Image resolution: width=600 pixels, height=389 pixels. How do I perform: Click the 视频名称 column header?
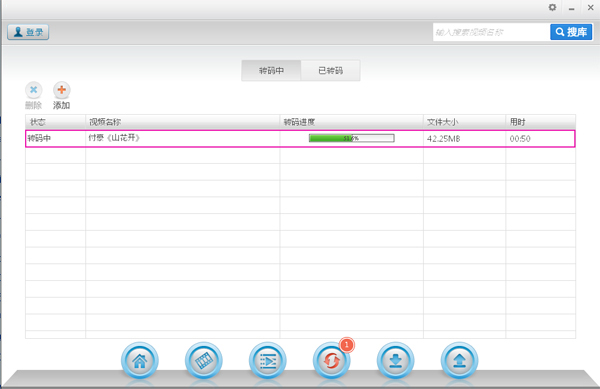tap(183, 122)
